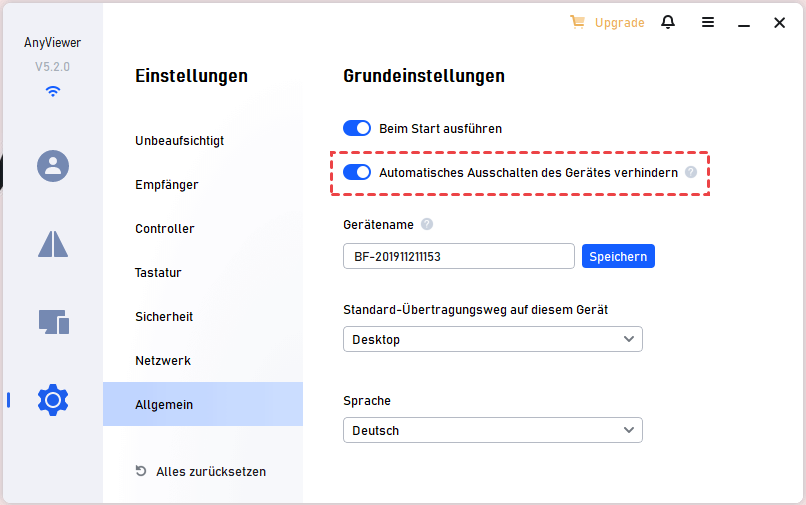Go to the Tastatur settings tab
This screenshot has width=806, height=505.
[159, 273]
